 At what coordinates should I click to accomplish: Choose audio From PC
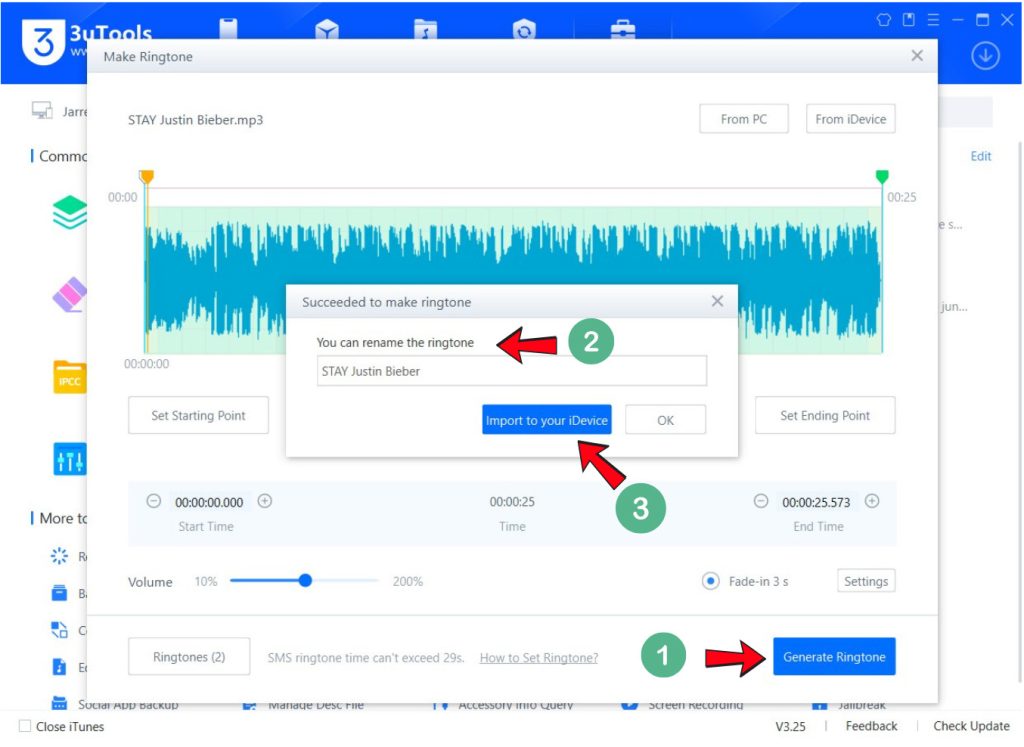[x=743, y=119]
